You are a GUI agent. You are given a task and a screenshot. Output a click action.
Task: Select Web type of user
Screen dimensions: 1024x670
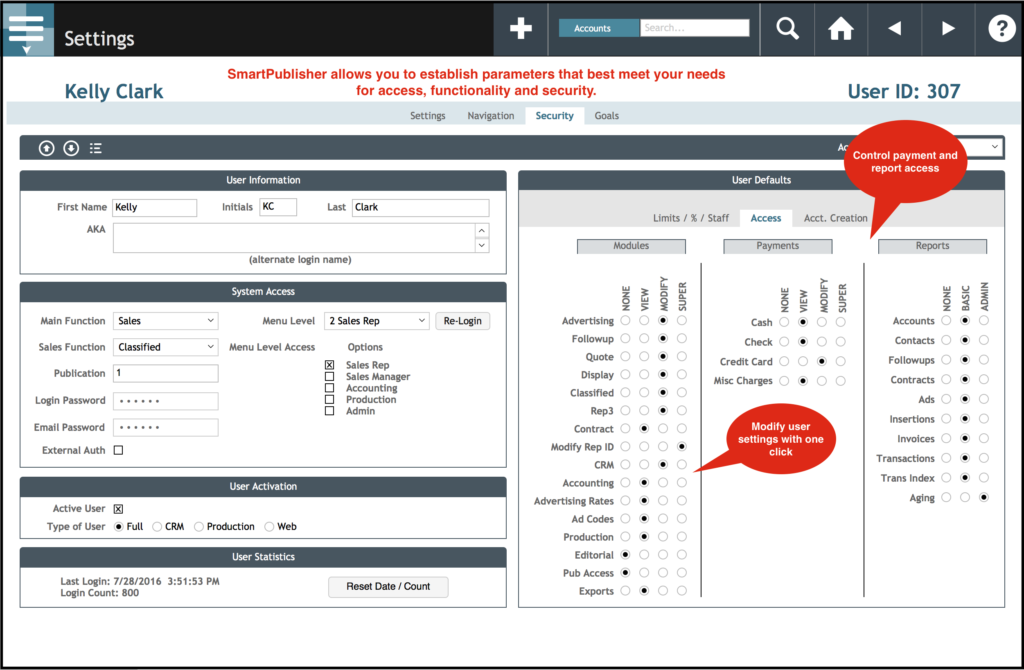[x=269, y=526]
